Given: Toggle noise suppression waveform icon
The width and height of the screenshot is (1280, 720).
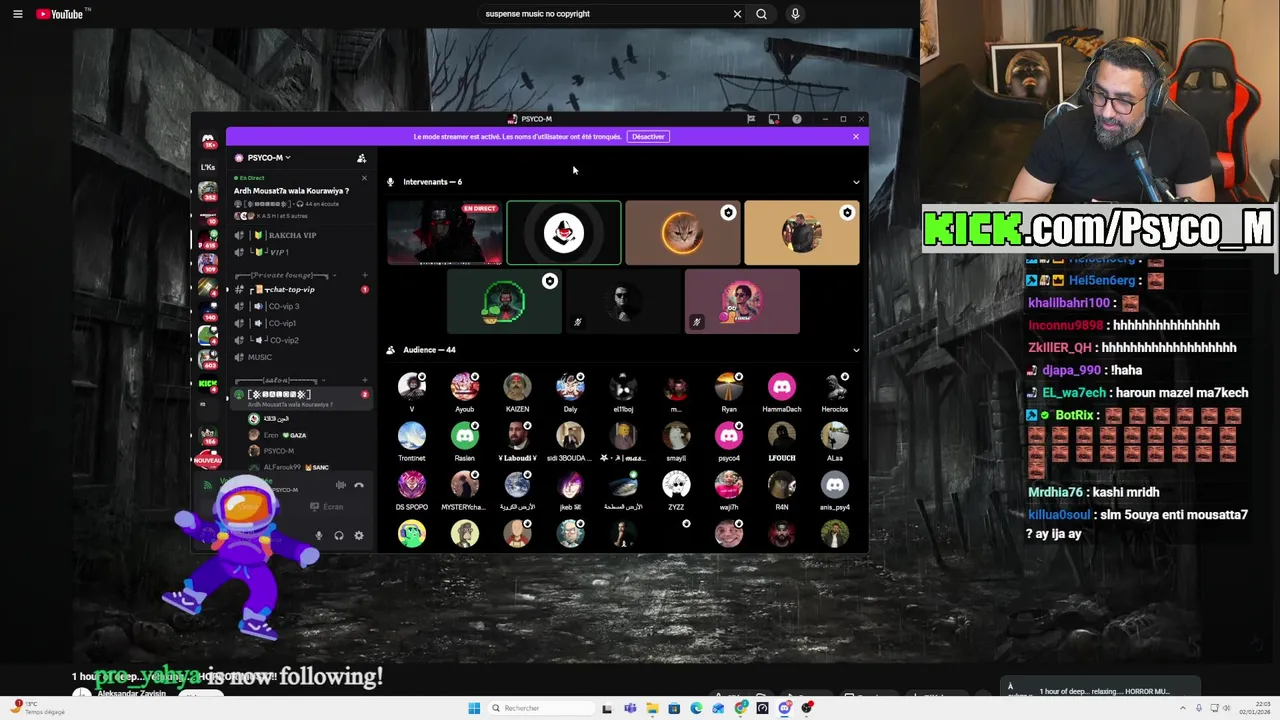Looking at the screenshot, I should coord(341,486).
